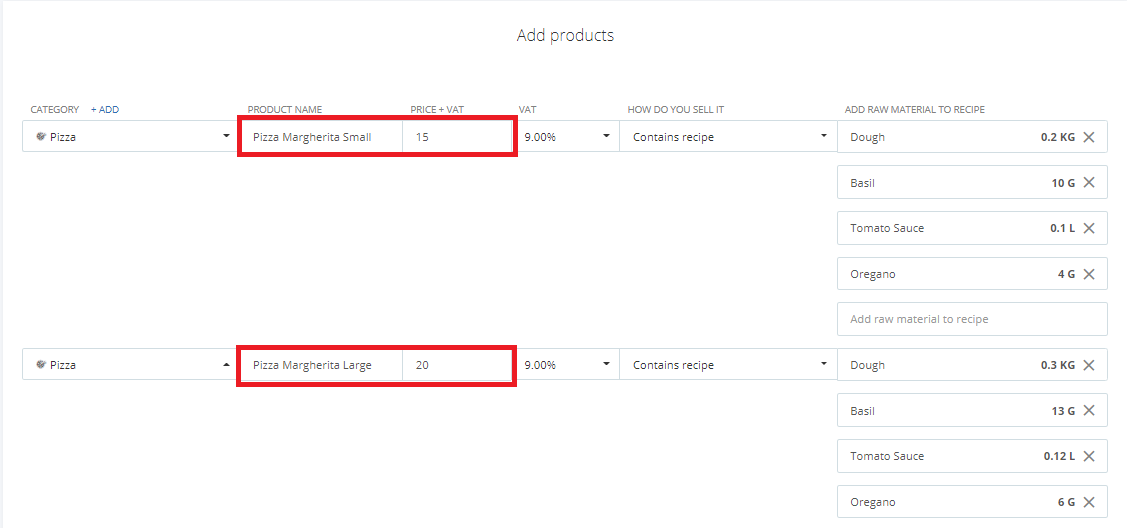Open VAT dropdown for Pizza Margherita Small
This screenshot has height=528, width=1127.
click(x=567, y=136)
